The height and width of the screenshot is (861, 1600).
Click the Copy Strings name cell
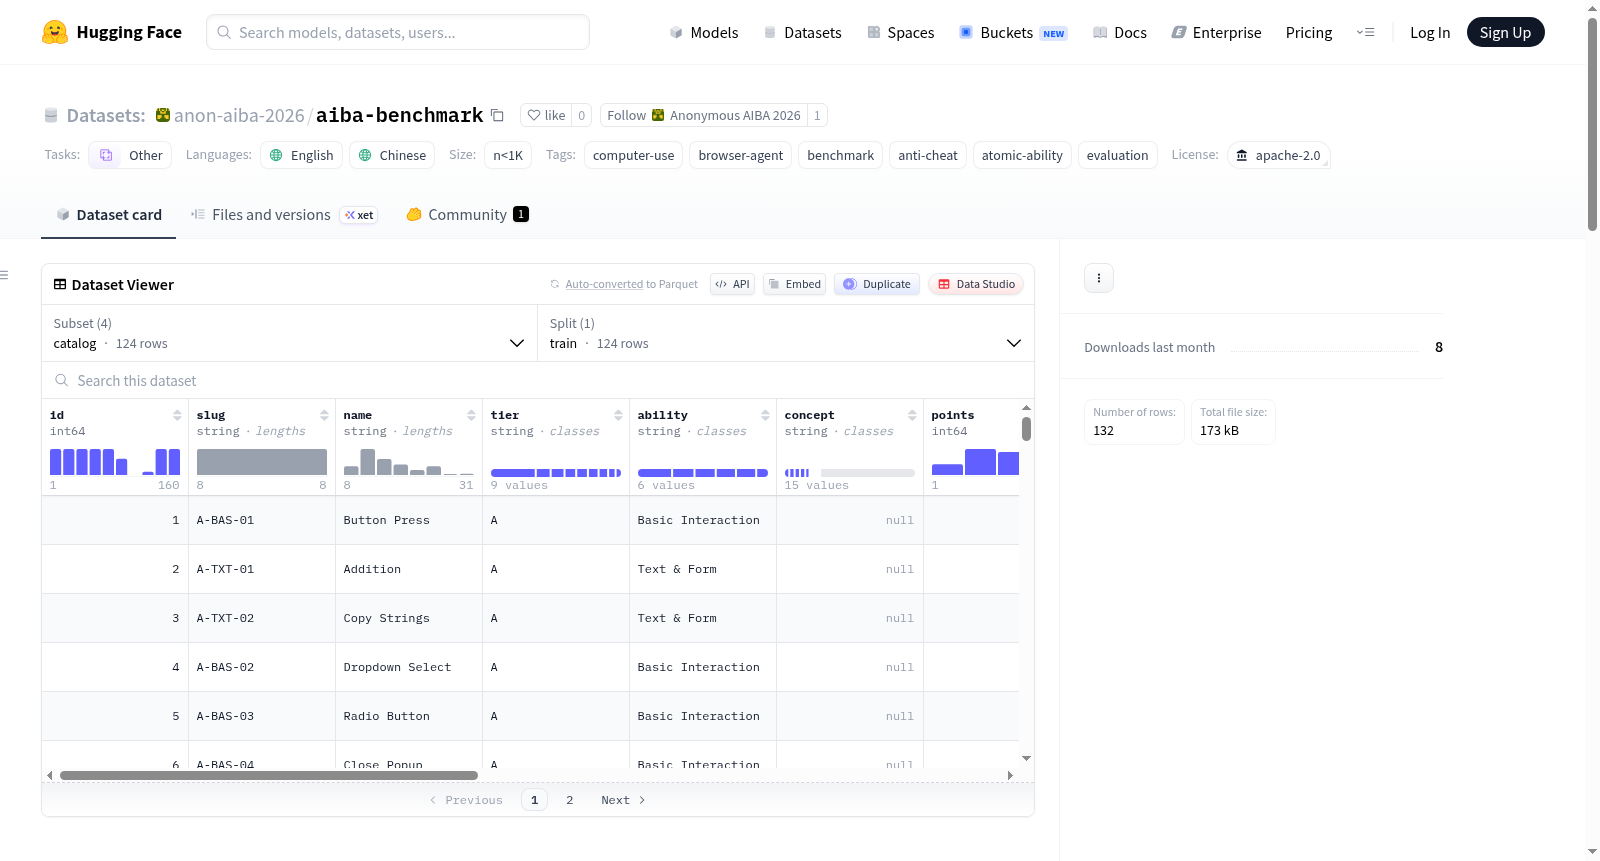(409, 618)
